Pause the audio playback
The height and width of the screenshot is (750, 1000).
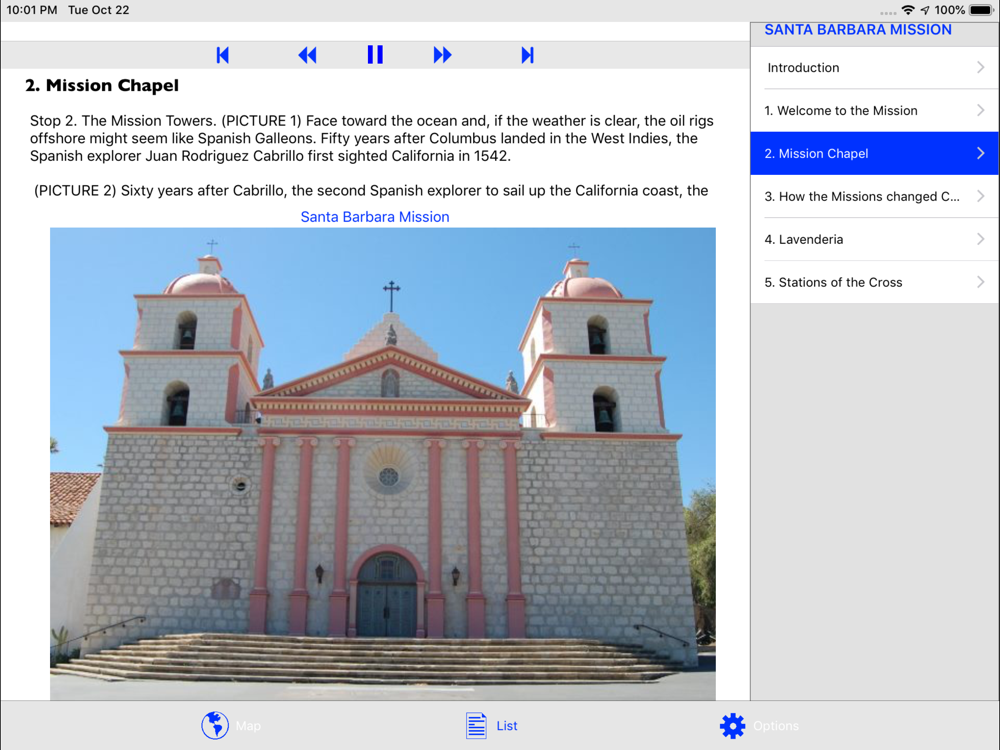pyautogui.click(x=375, y=55)
